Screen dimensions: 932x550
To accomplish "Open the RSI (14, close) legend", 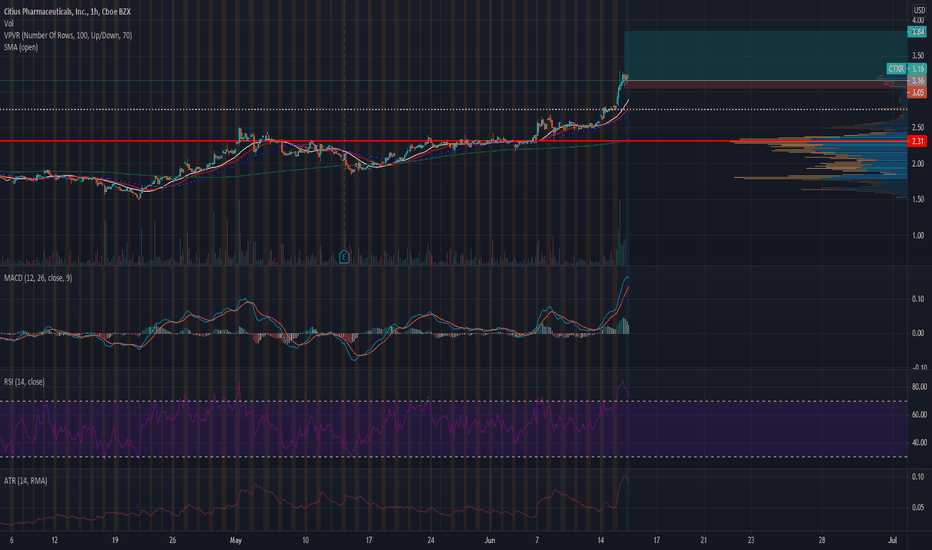I will (24, 382).
